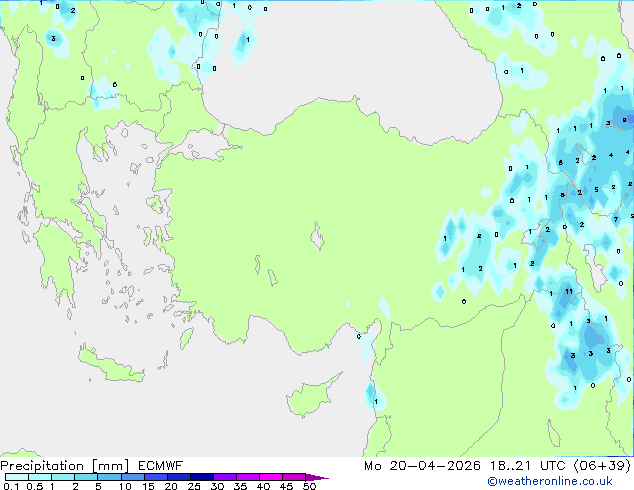Click the '11' precipitation value on the map

pos(569,291)
